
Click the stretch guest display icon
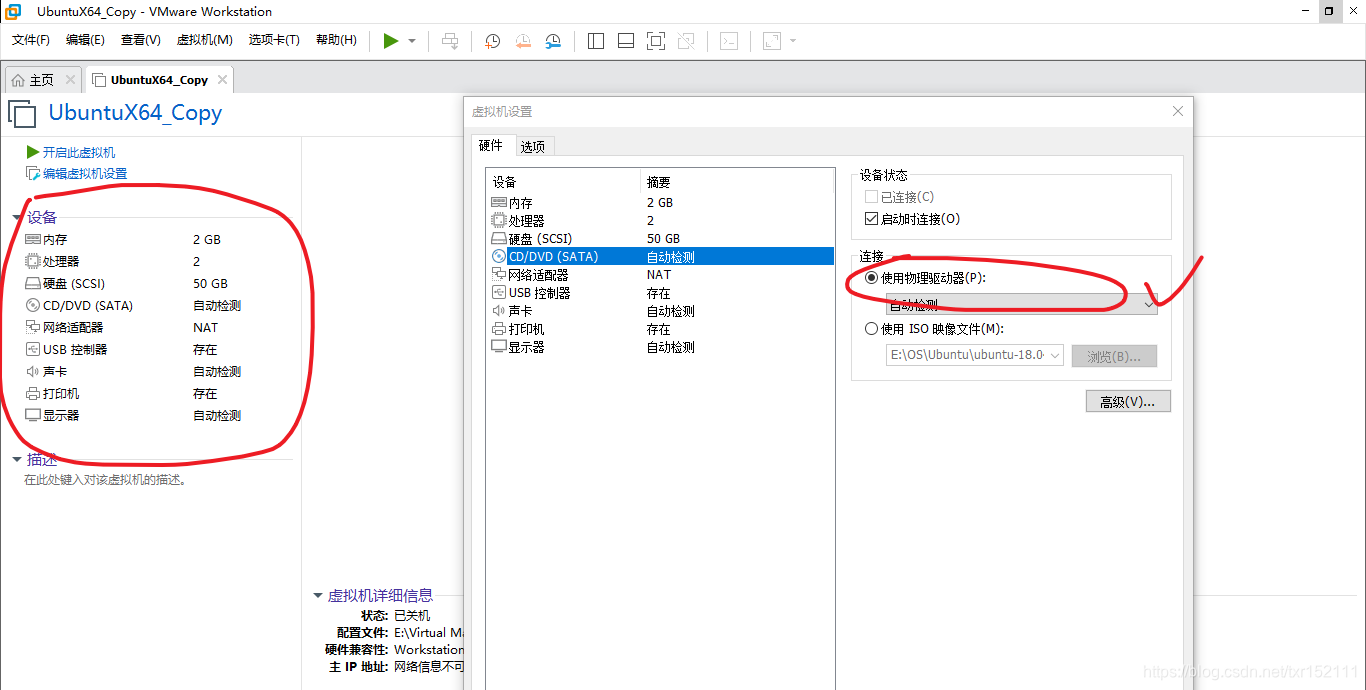[772, 40]
